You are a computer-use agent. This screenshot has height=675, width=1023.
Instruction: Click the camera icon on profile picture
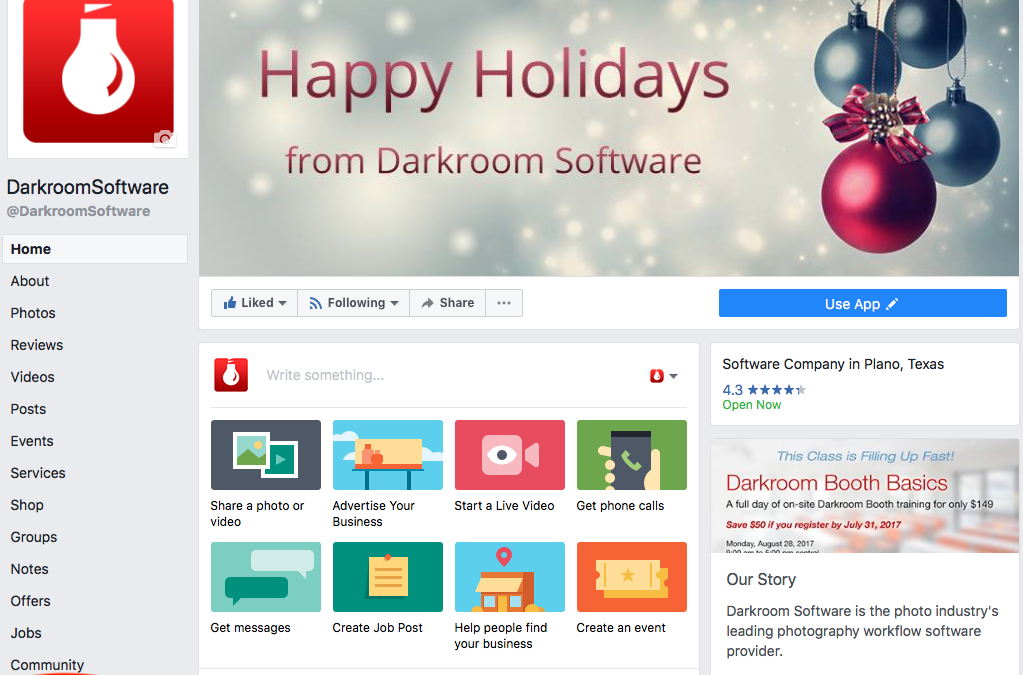(x=164, y=138)
